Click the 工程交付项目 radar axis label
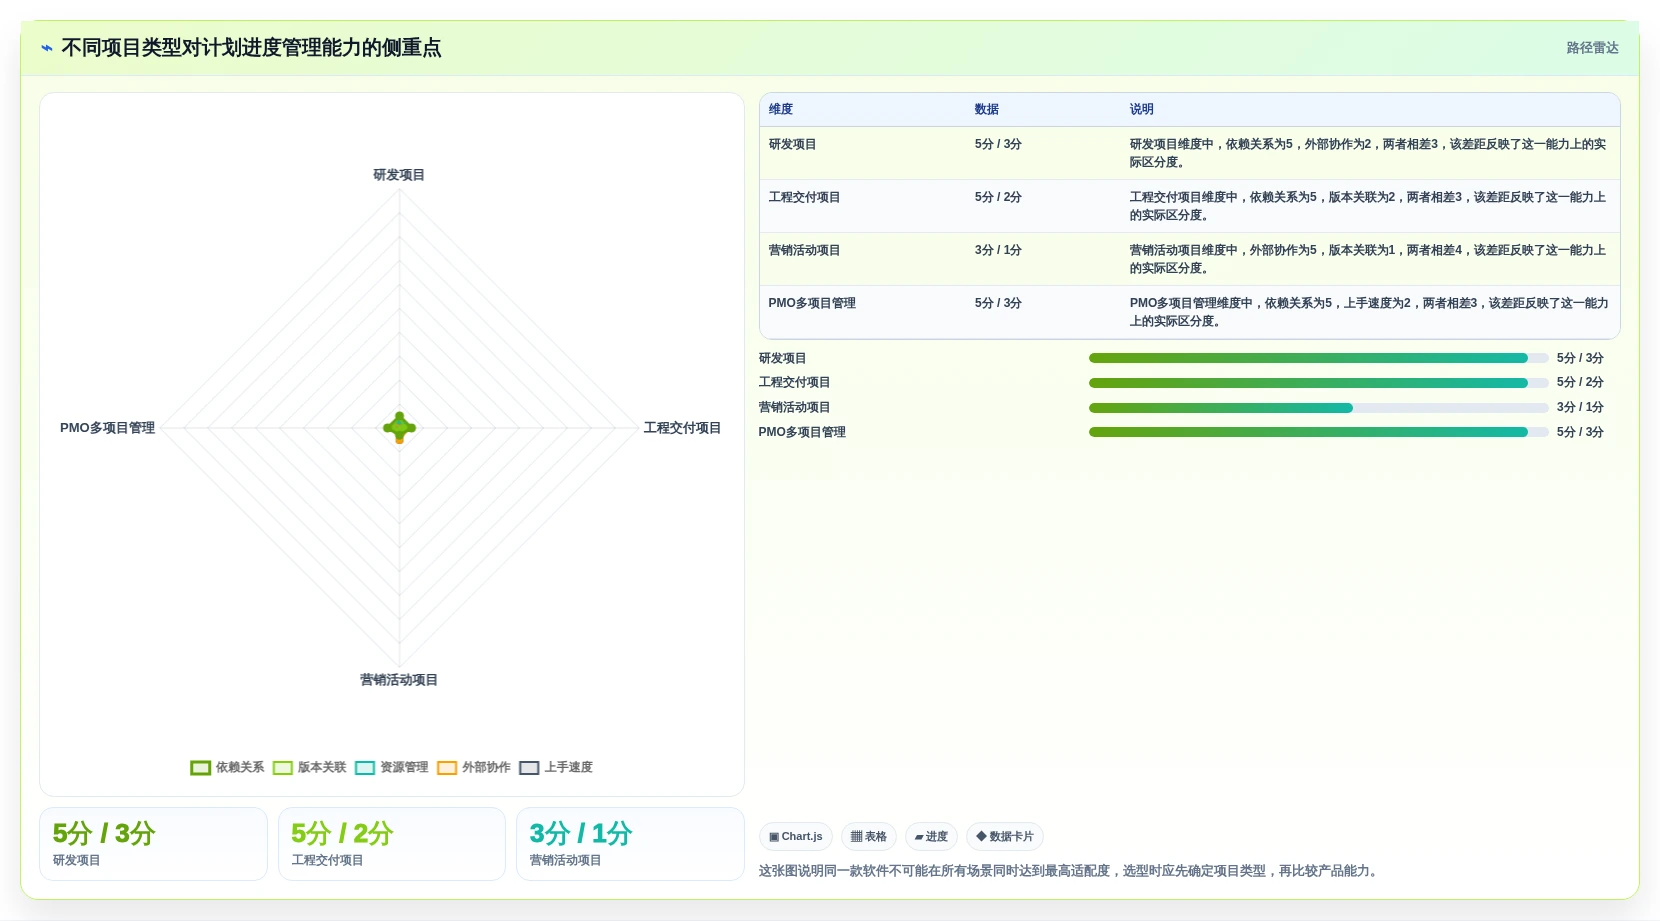 pyautogui.click(x=682, y=428)
